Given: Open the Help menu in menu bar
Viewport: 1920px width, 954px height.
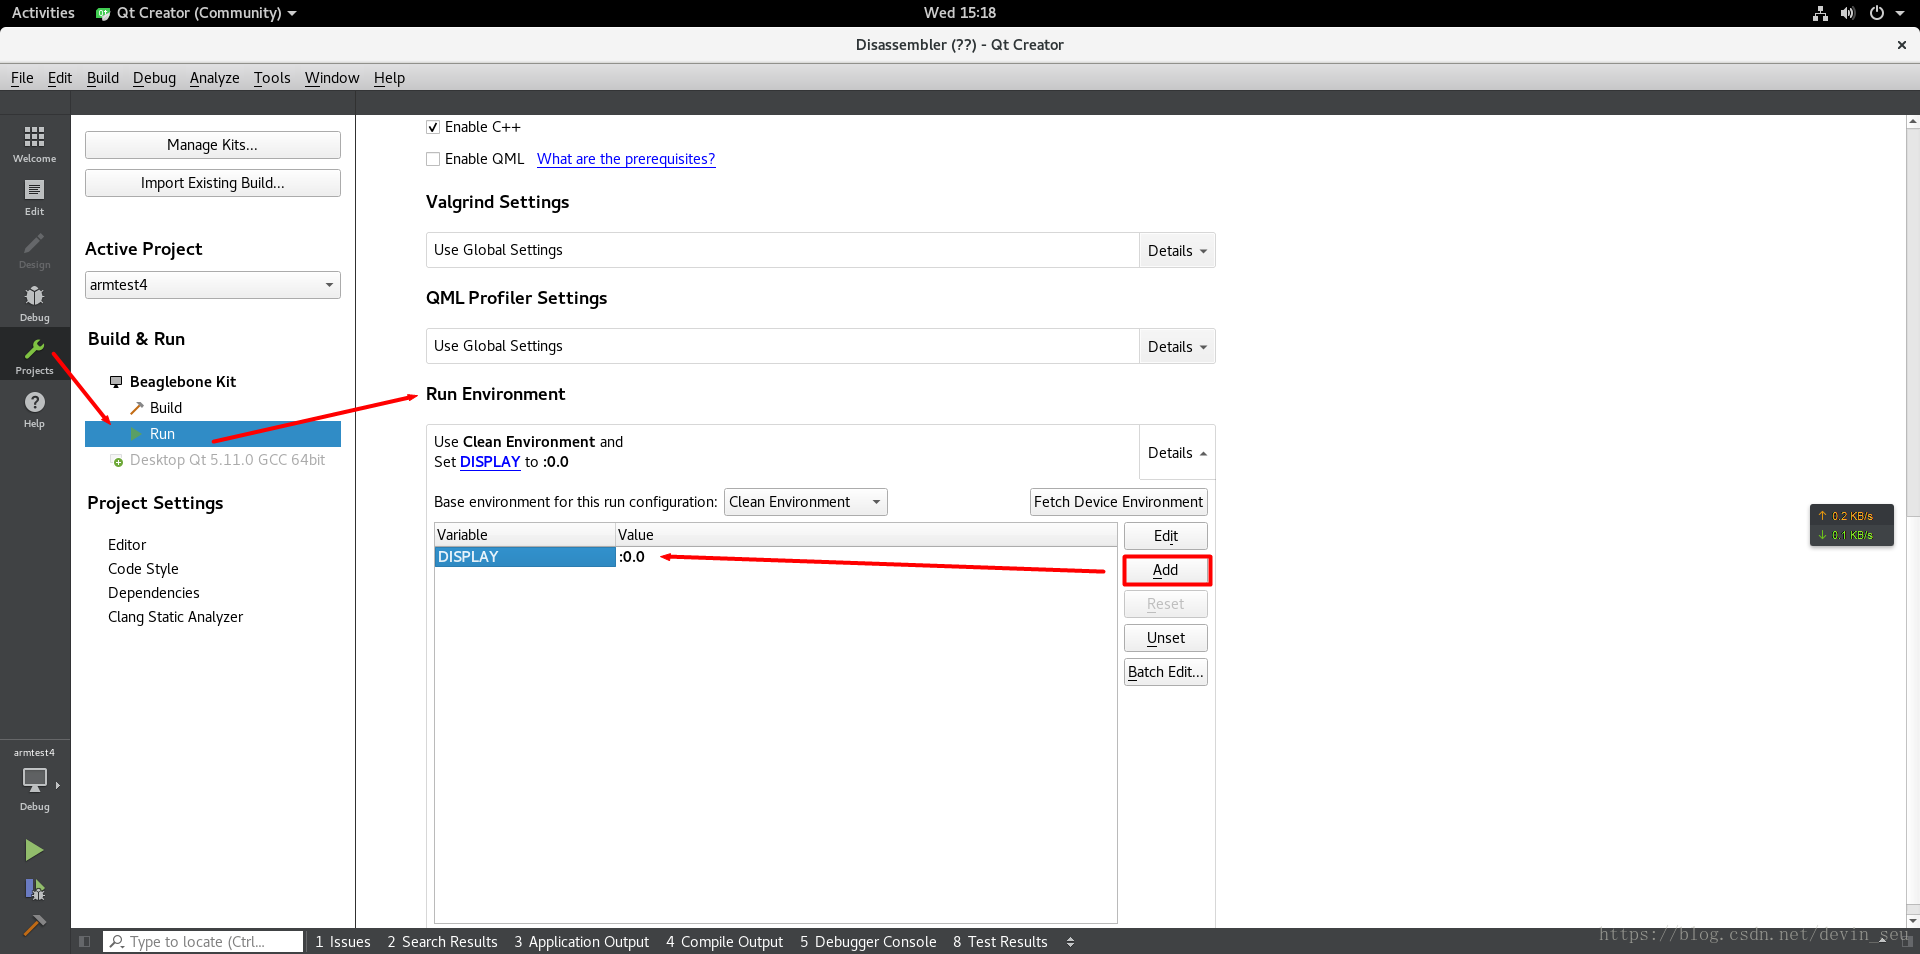Looking at the screenshot, I should pyautogui.click(x=389, y=78).
